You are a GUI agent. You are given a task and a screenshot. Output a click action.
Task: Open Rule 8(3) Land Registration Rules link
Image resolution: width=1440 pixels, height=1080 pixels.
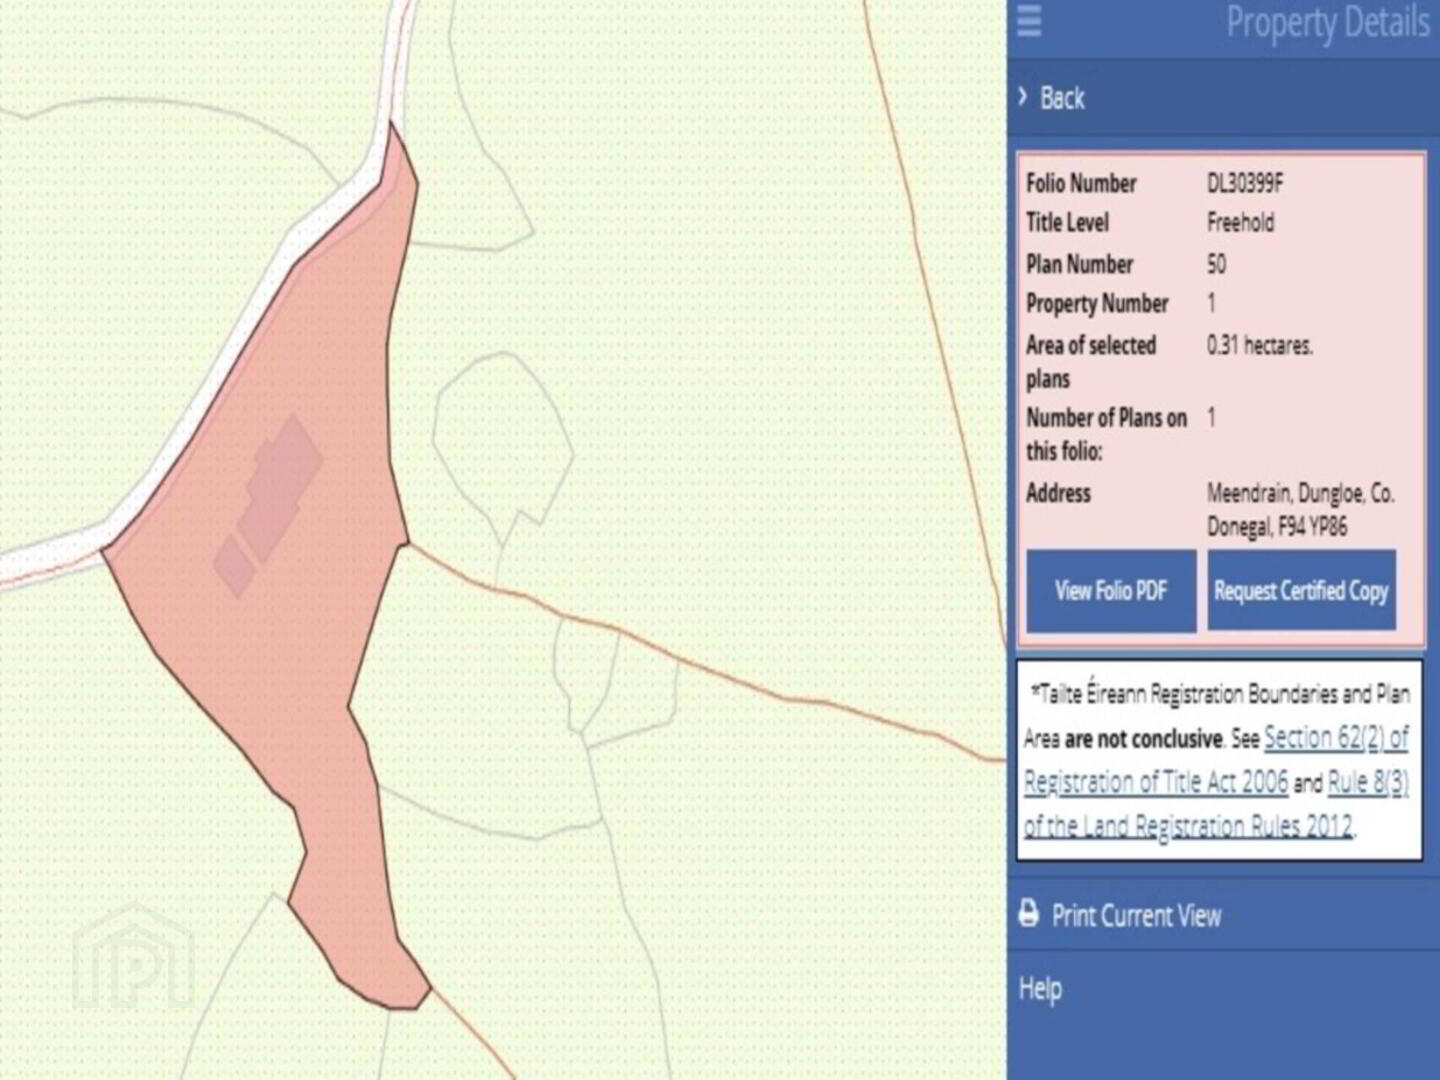tap(1367, 783)
